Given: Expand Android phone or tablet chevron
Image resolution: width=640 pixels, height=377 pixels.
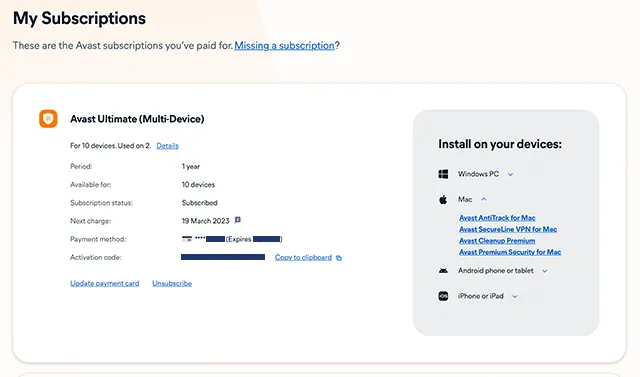Looking at the screenshot, I should tap(544, 271).
